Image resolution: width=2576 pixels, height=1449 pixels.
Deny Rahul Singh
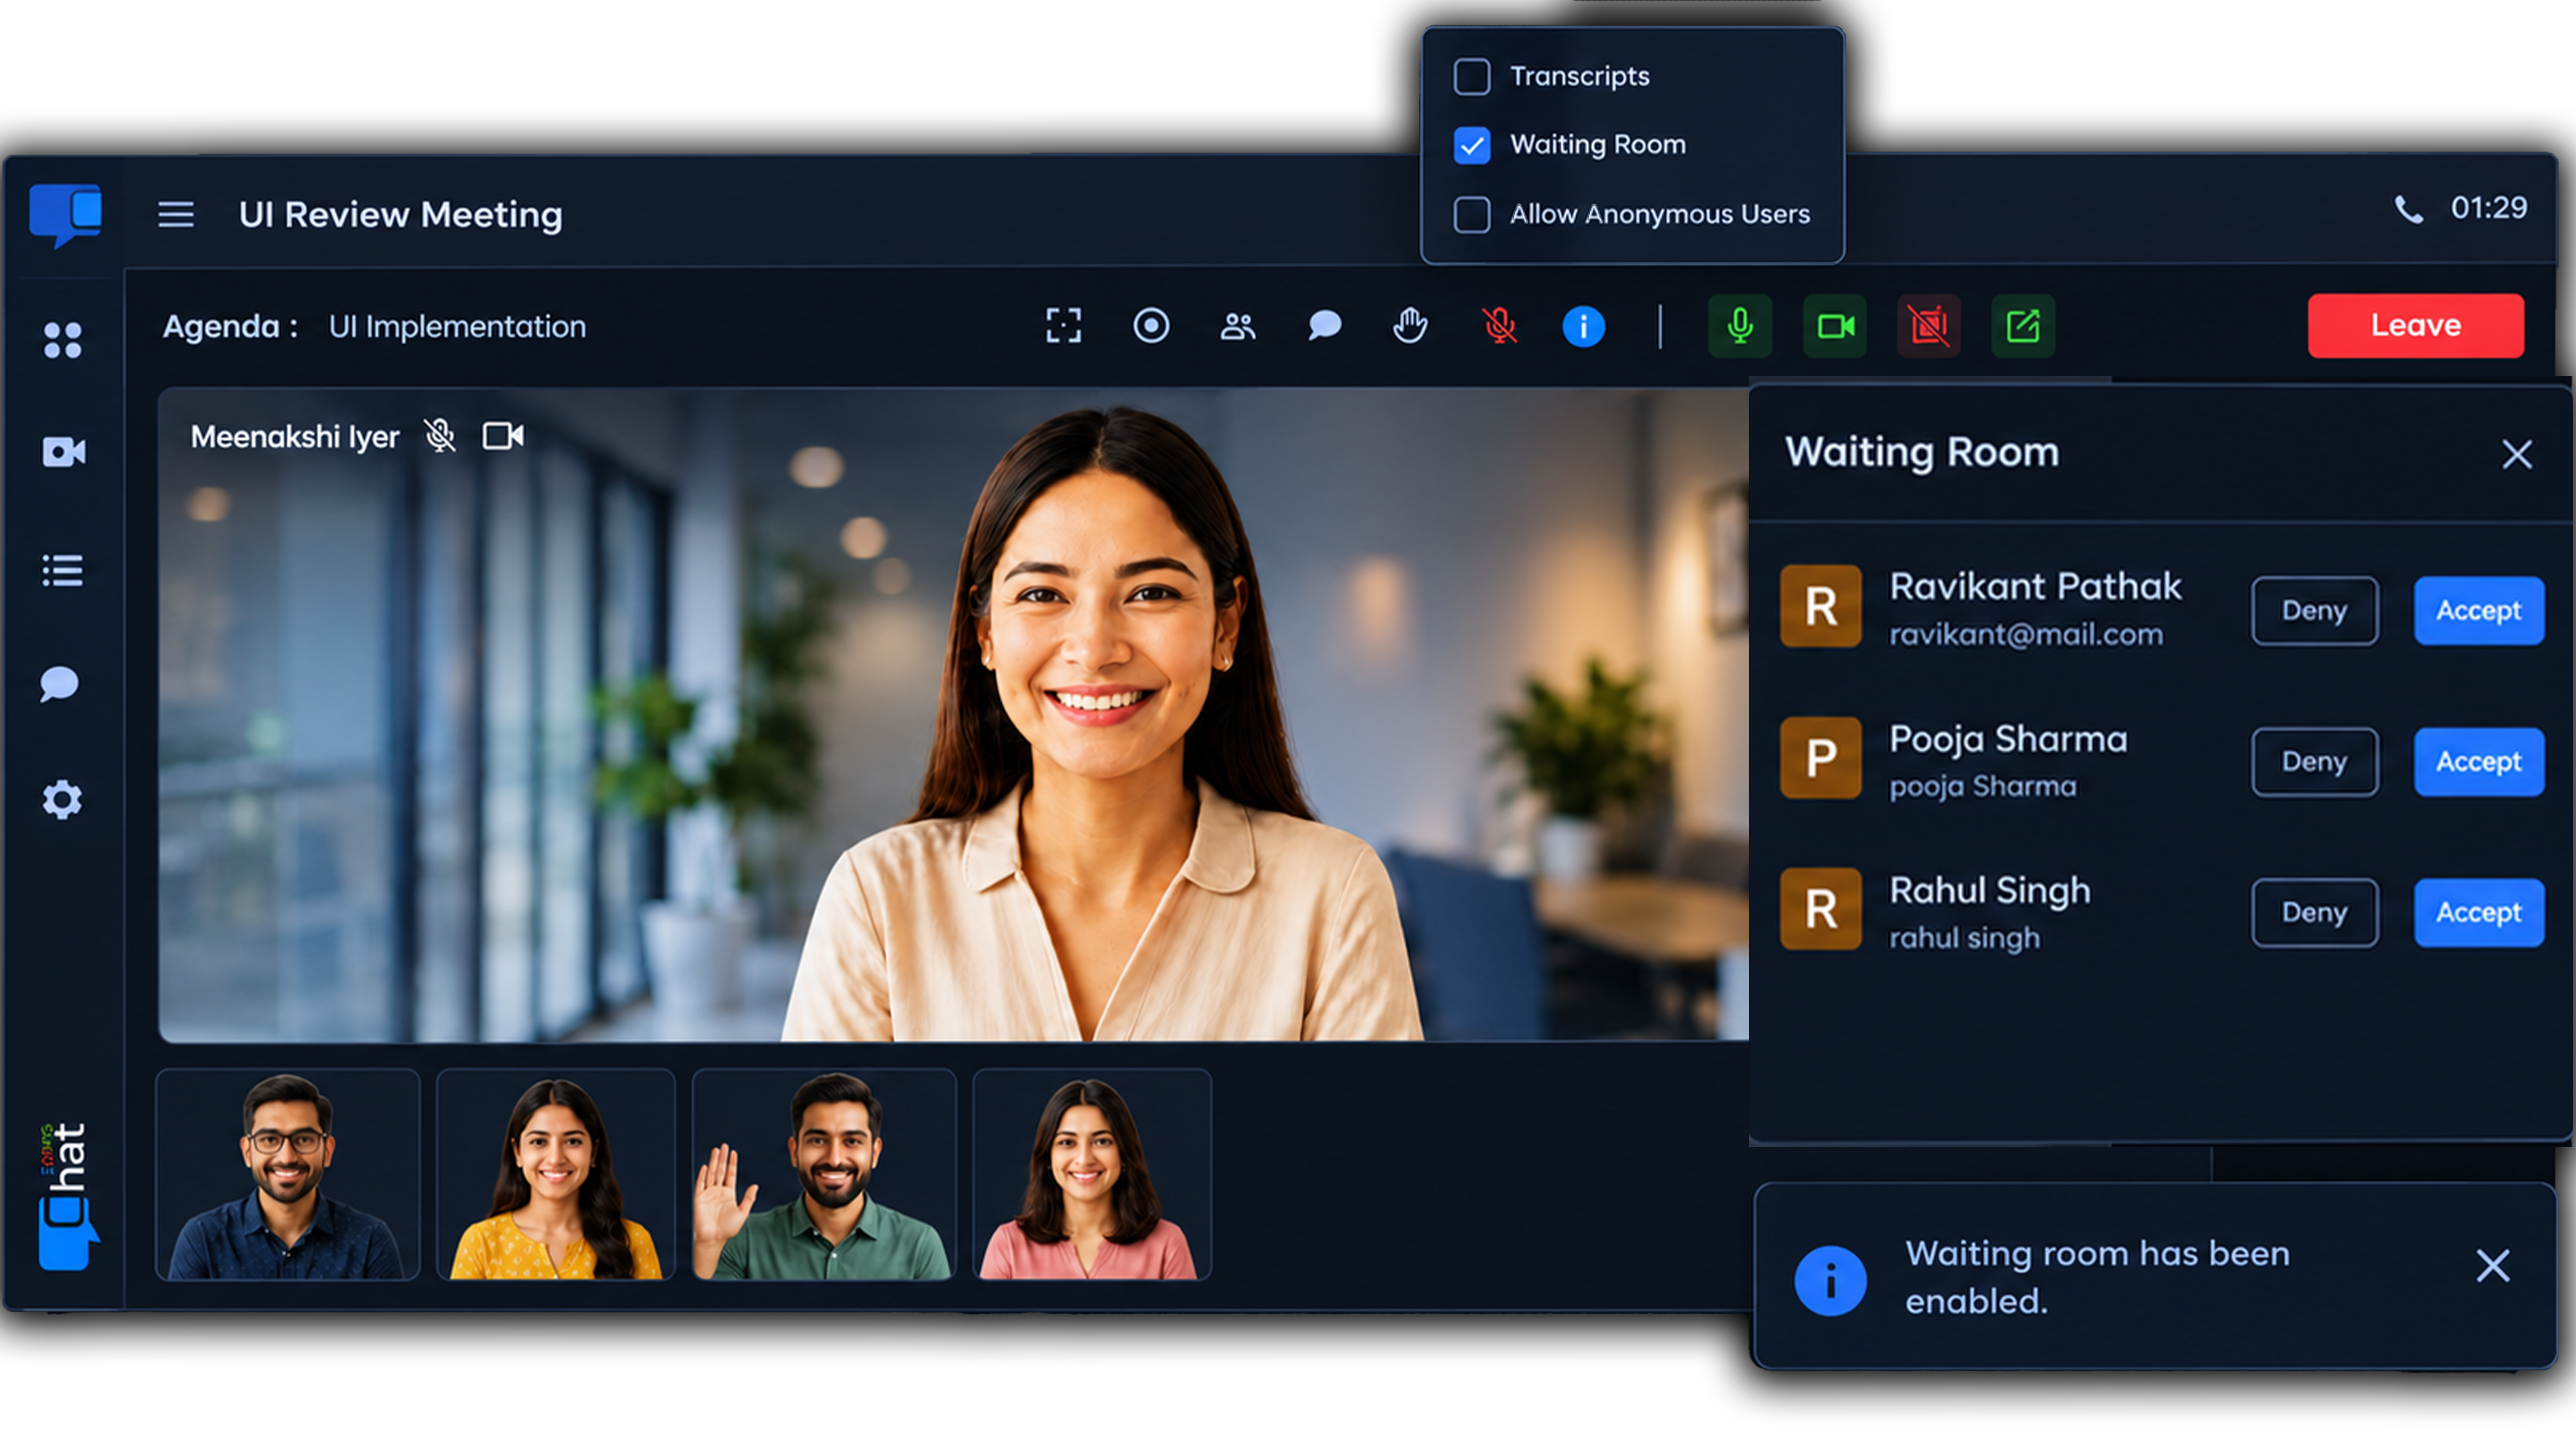point(2315,913)
